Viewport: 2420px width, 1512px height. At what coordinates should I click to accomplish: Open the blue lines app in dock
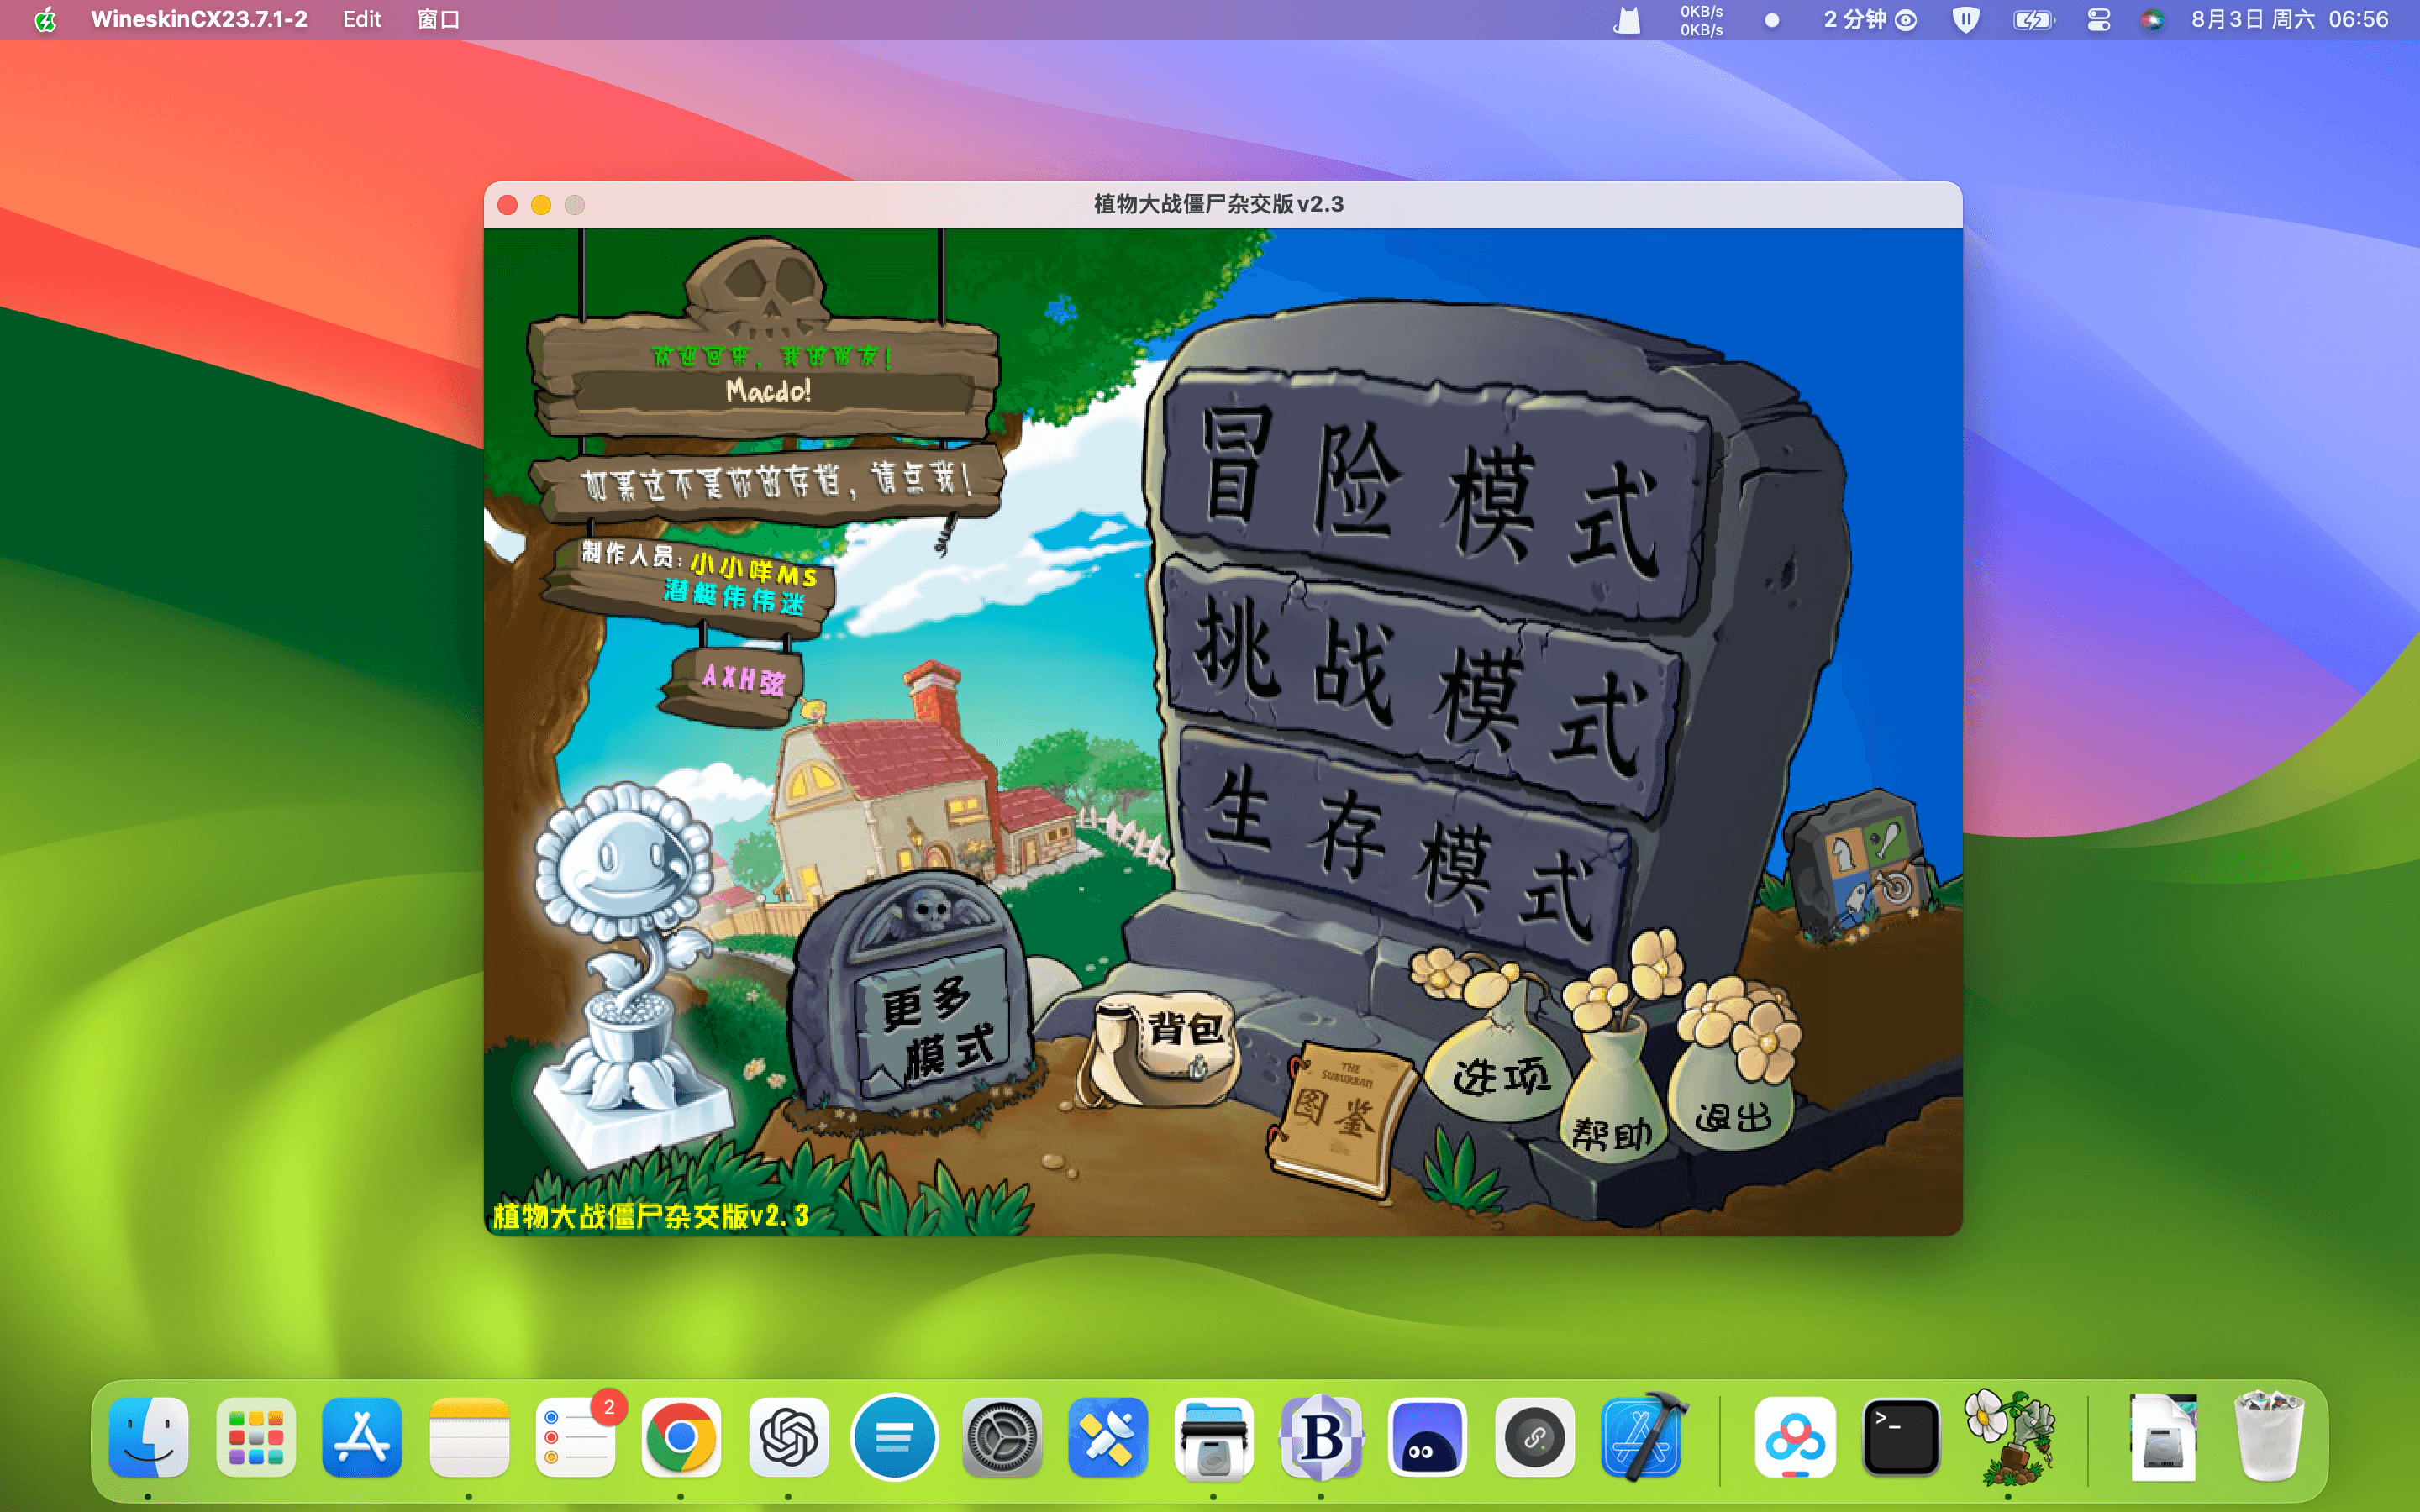(x=894, y=1437)
